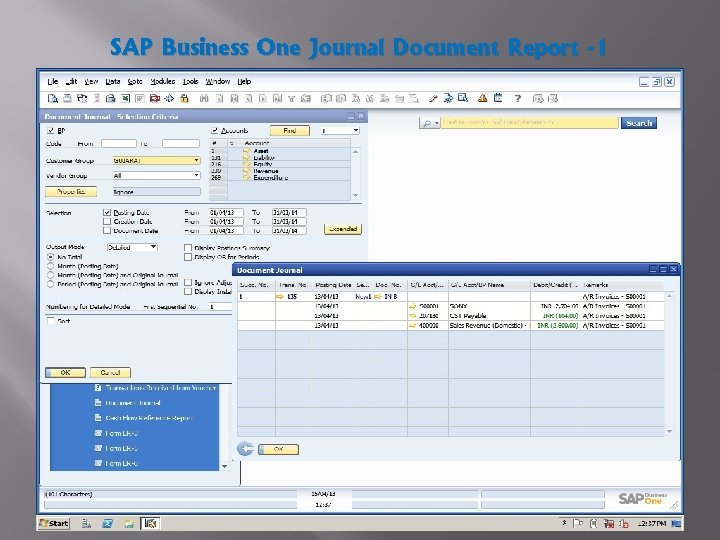This screenshot has width=720, height=540.
Task: Click the Find binoculars toolbar icon
Action: click(204, 98)
